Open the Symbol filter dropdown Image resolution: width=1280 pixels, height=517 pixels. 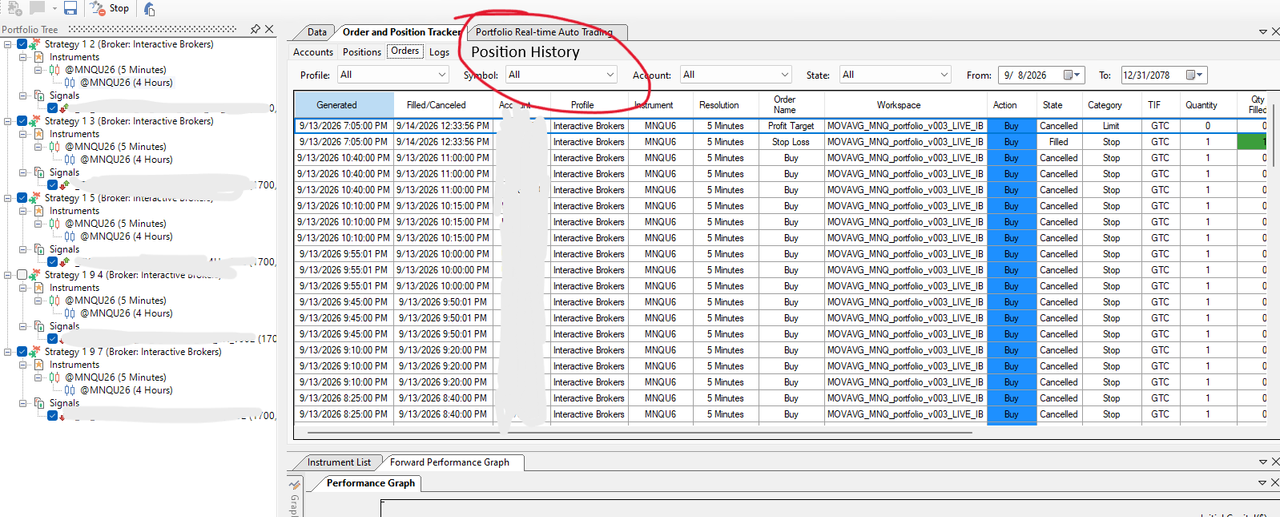click(561, 74)
